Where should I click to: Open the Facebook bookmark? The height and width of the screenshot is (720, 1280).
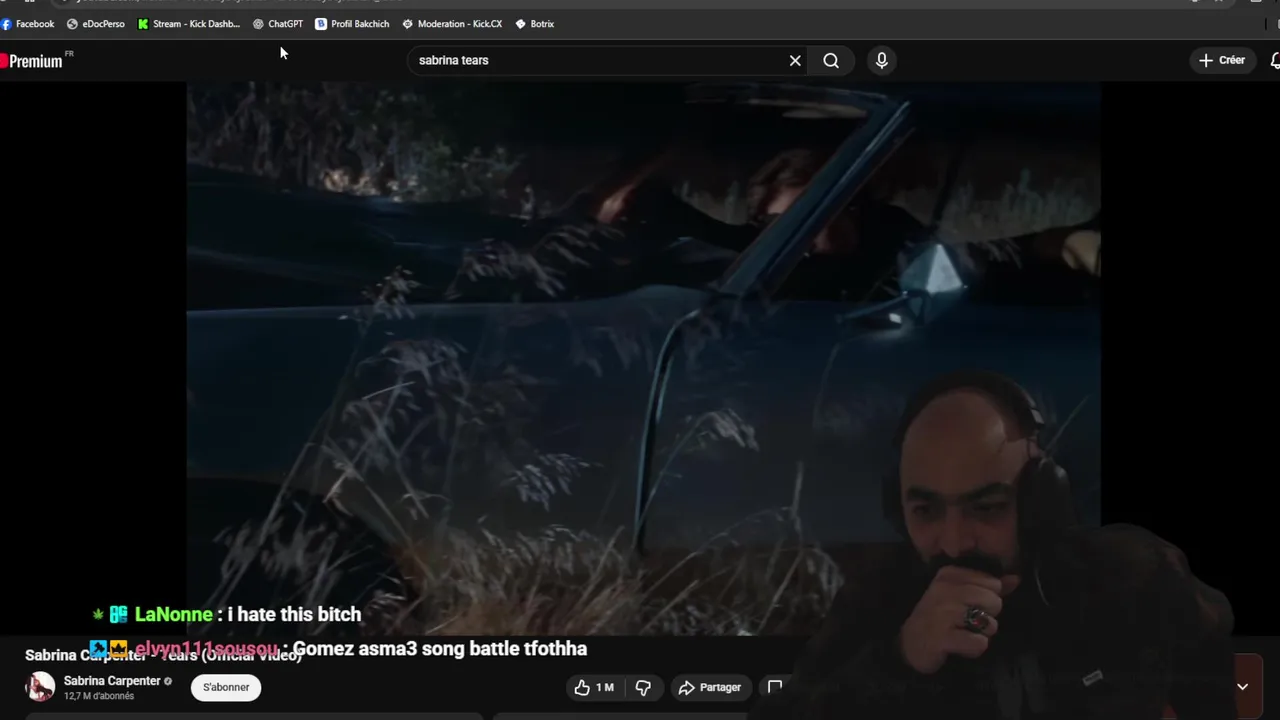pyautogui.click(x=28, y=24)
